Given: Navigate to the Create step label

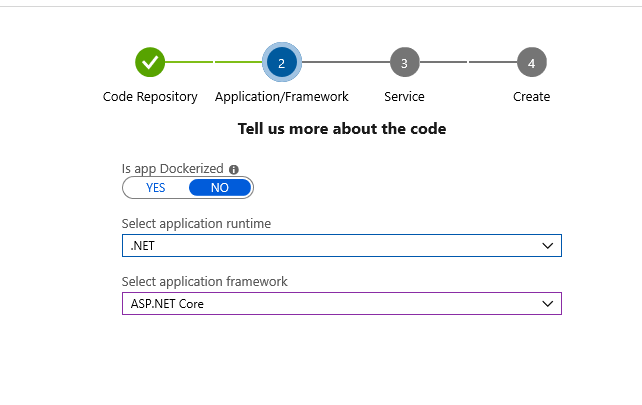Looking at the screenshot, I should pyautogui.click(x=531, y=97).
